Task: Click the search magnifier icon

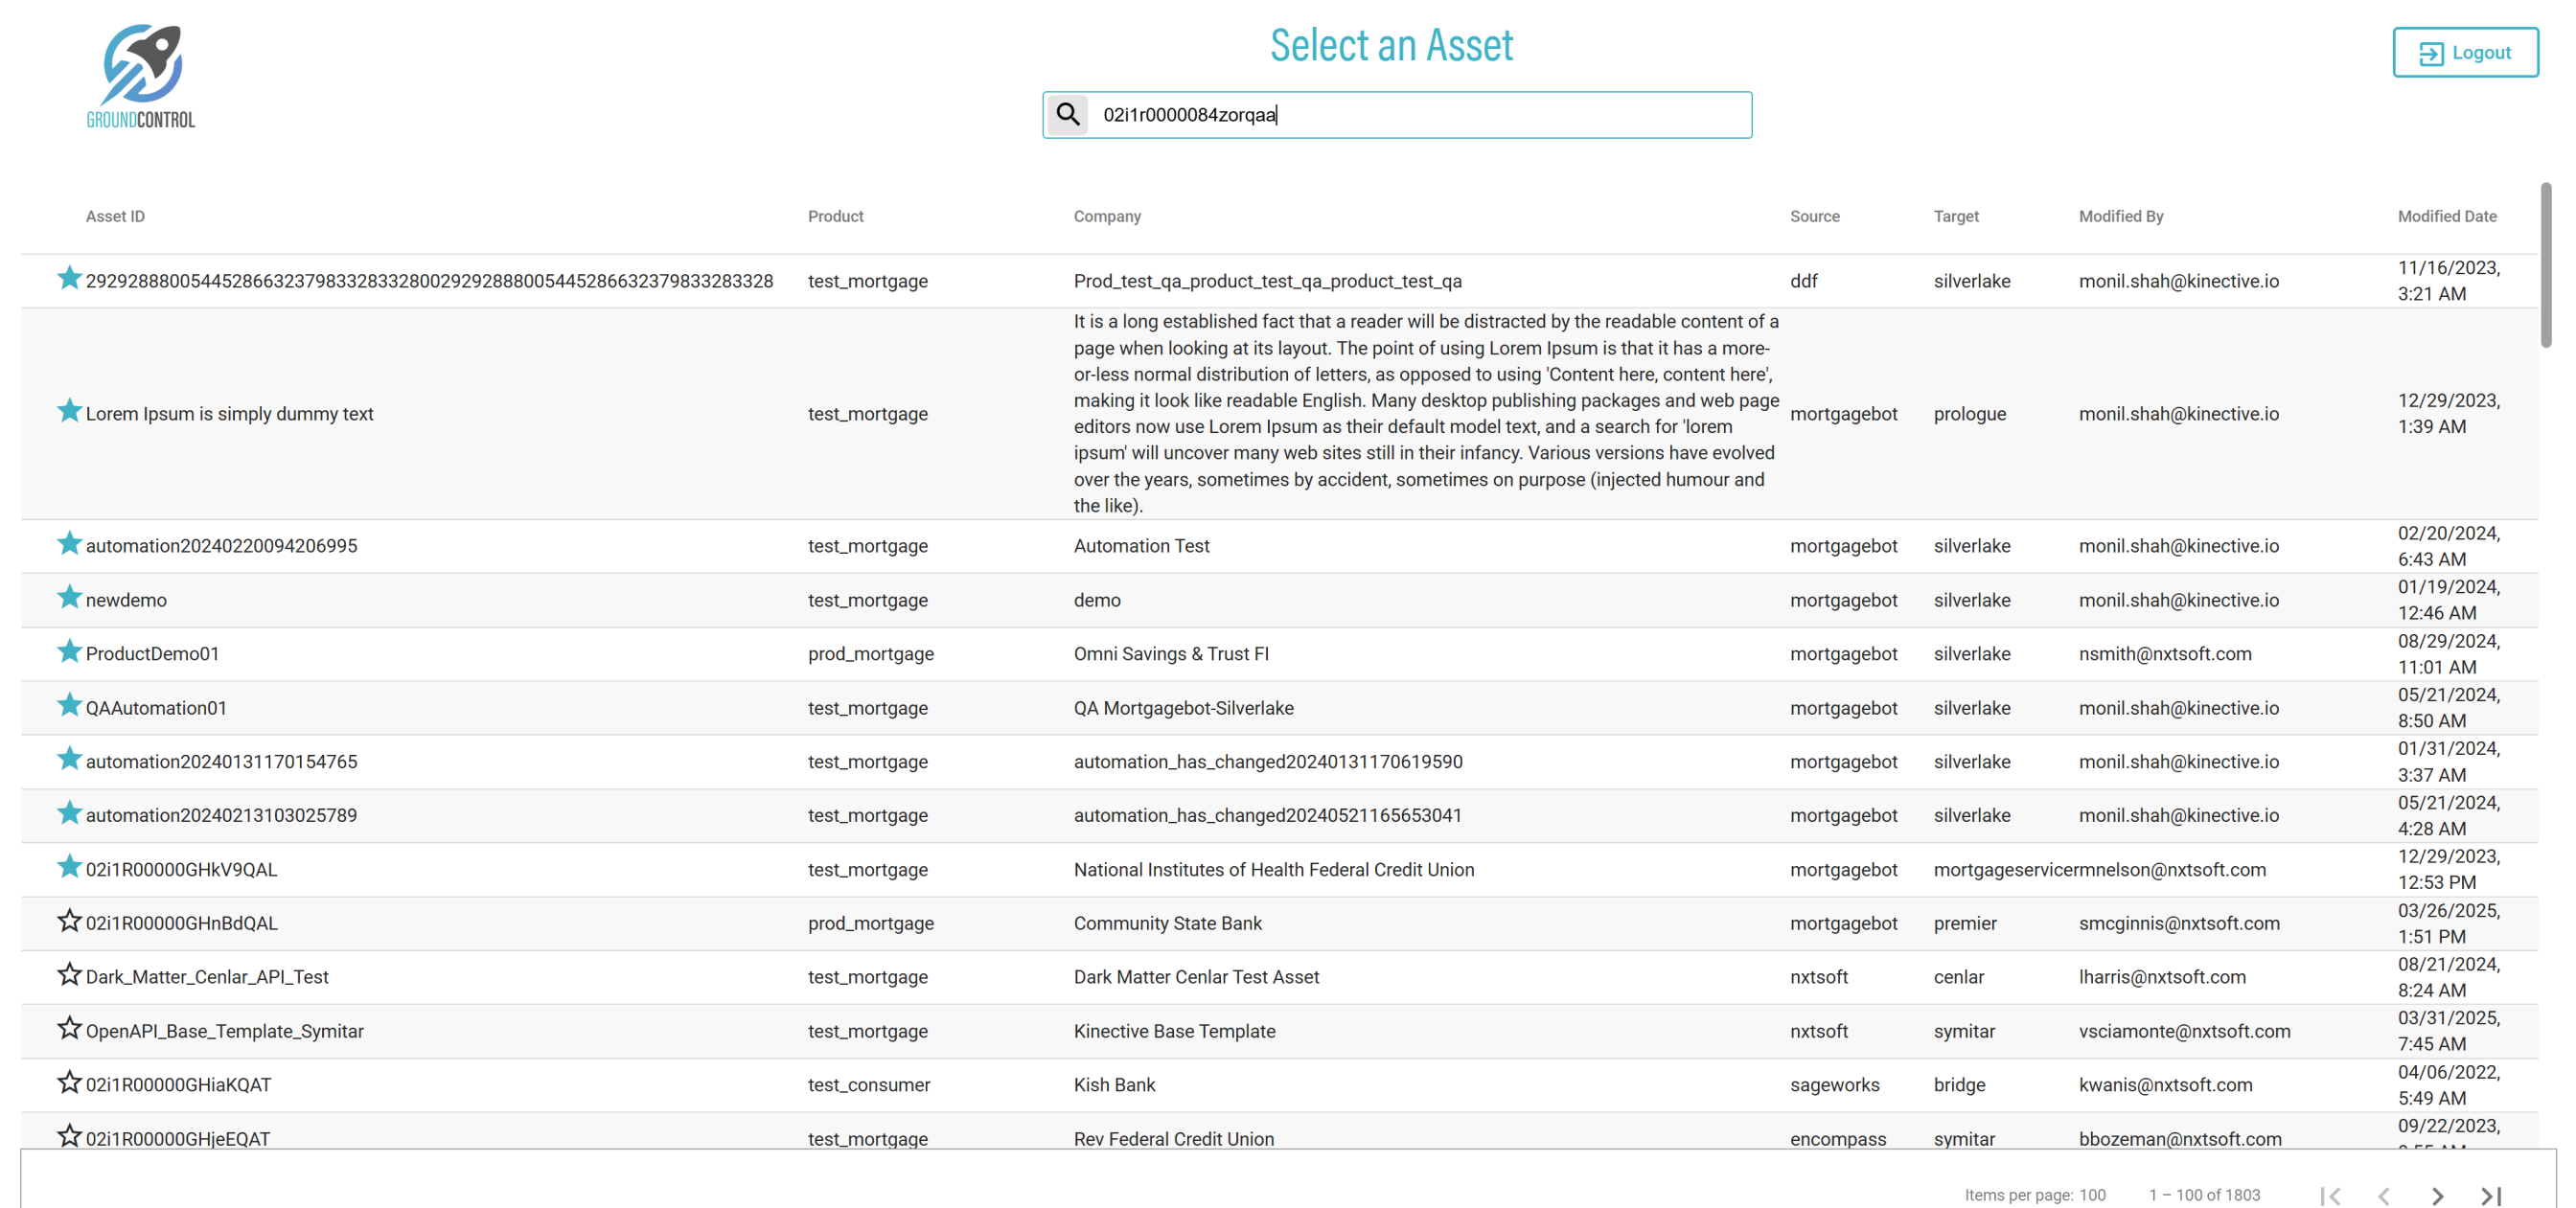Action: (1068, 114)
